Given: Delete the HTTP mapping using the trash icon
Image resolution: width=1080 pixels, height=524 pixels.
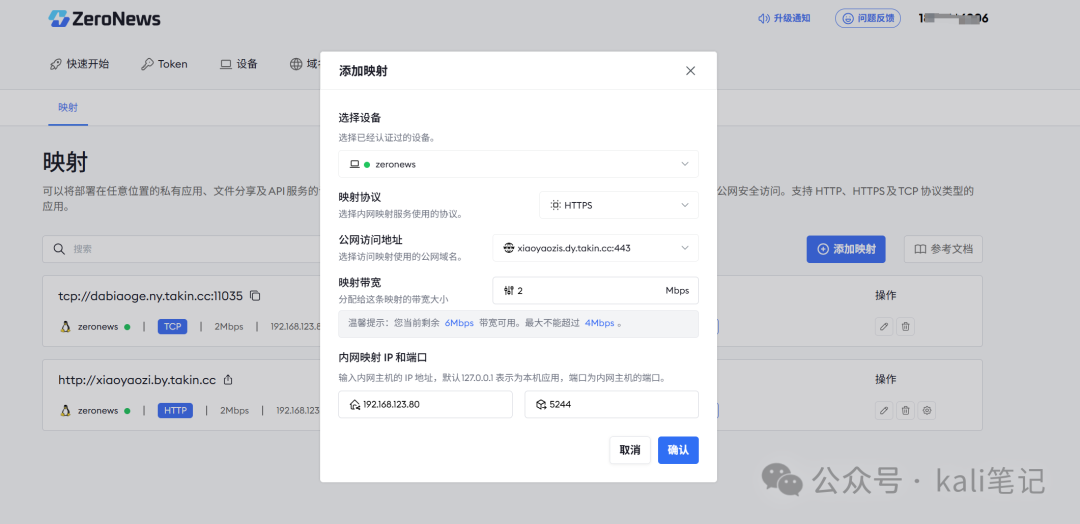Looking at the screenshot, I should tap(905, 410).
